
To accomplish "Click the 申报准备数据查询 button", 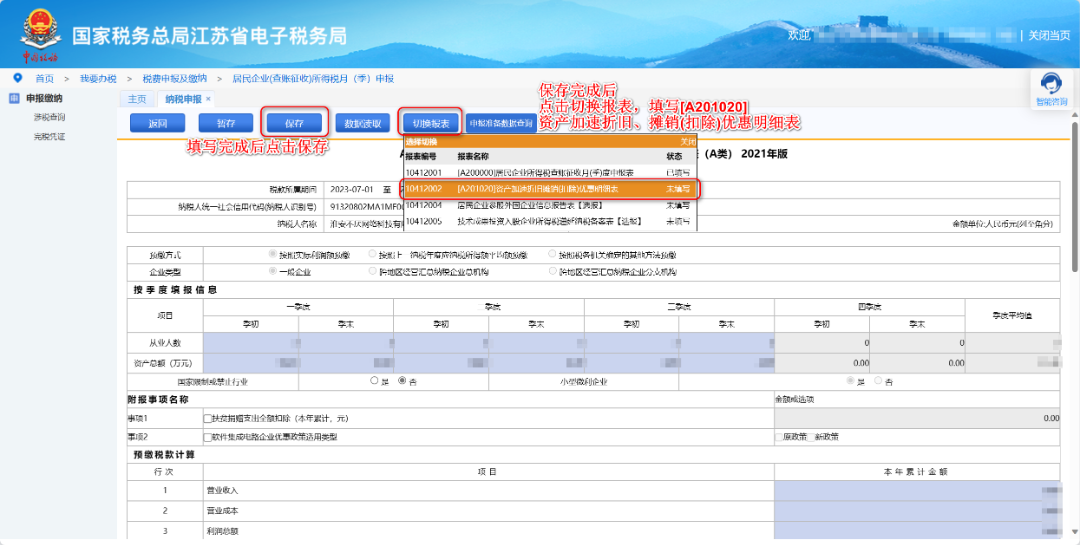I will [501, 123].
